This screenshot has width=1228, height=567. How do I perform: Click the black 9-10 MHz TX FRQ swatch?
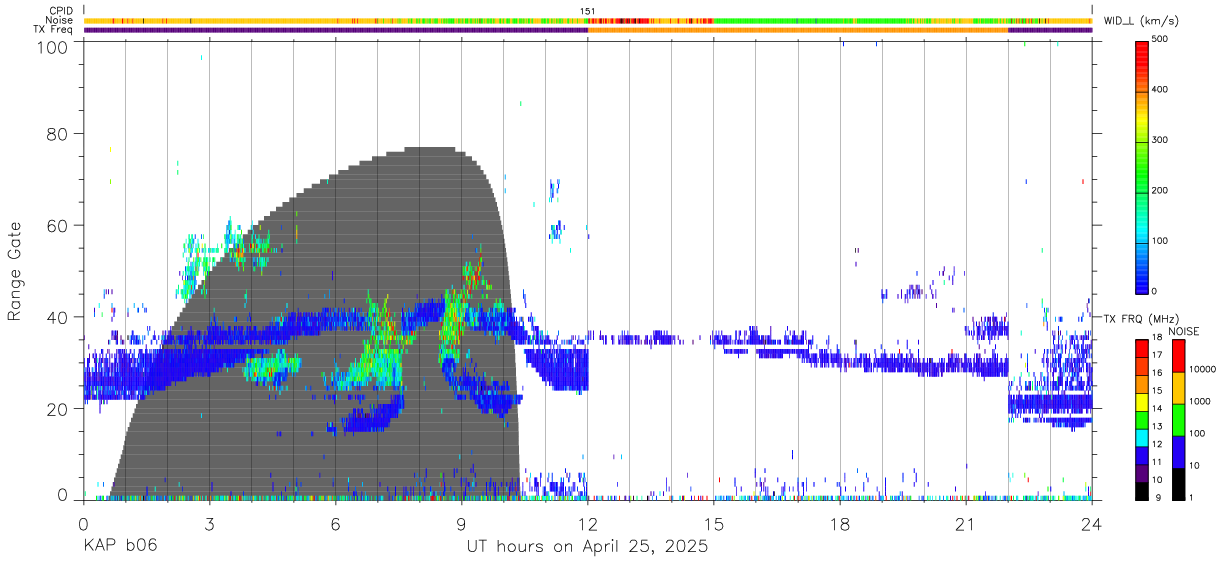coord(1141,491)
